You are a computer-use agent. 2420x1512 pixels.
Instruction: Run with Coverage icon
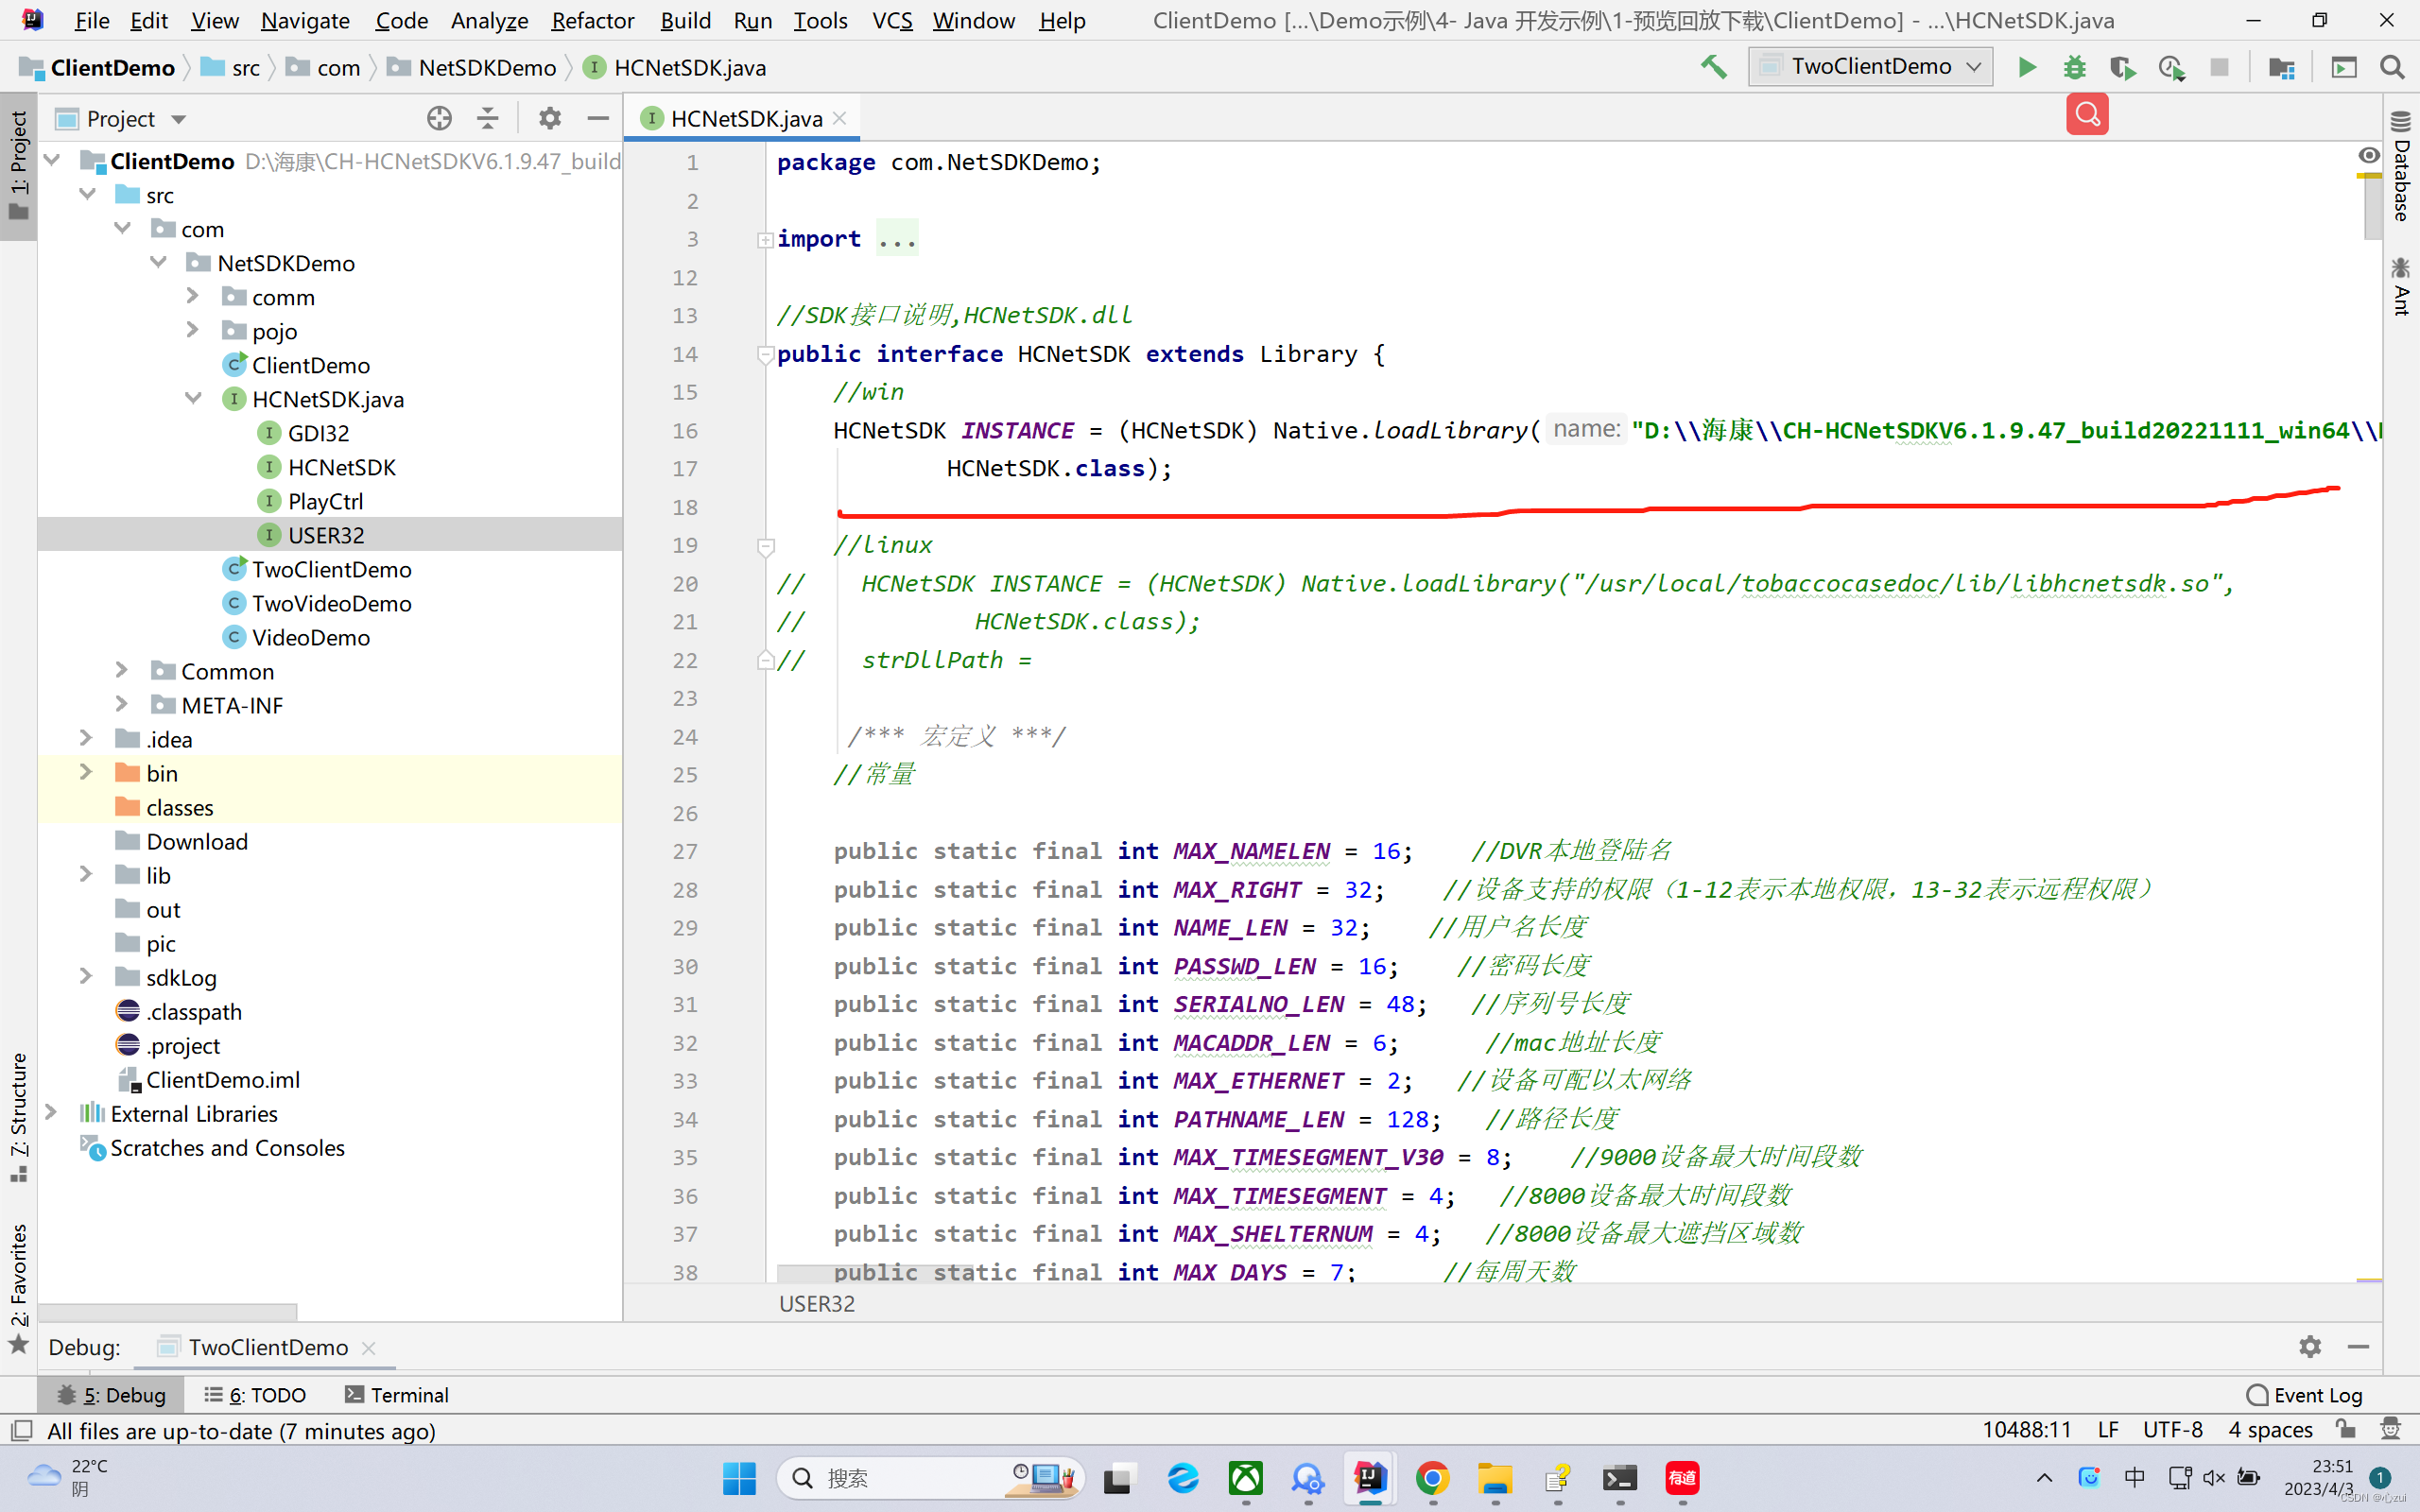coord(2122,67)
